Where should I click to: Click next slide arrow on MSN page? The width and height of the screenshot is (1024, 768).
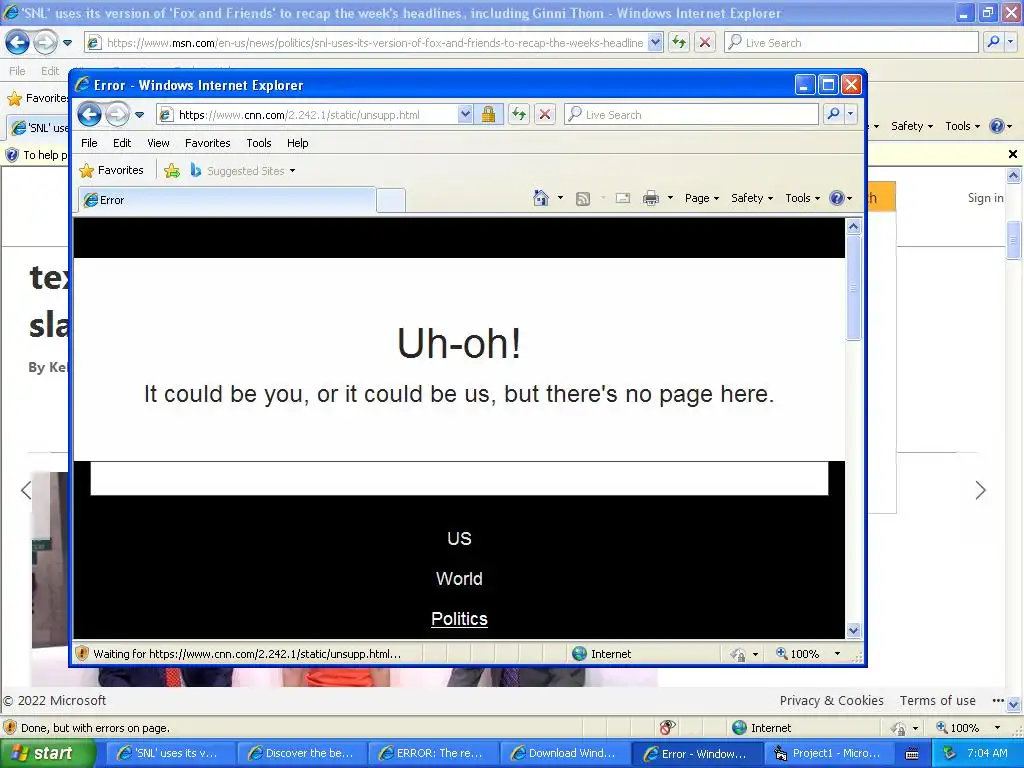[980, 490]
